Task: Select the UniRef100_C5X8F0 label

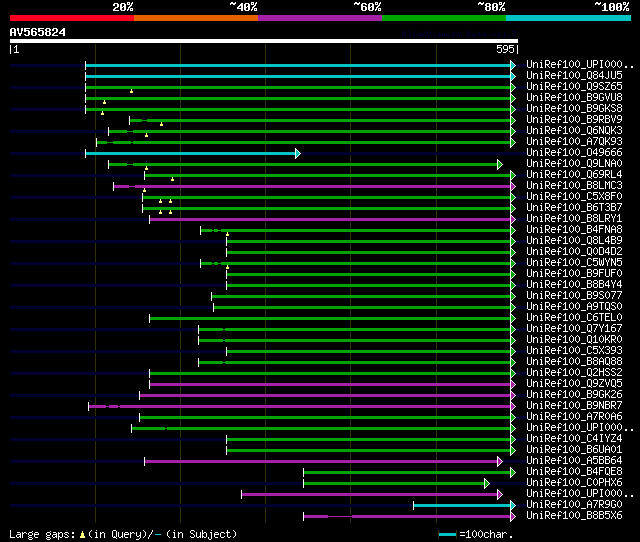Action: pyautogui.click(x=574, y=197)
